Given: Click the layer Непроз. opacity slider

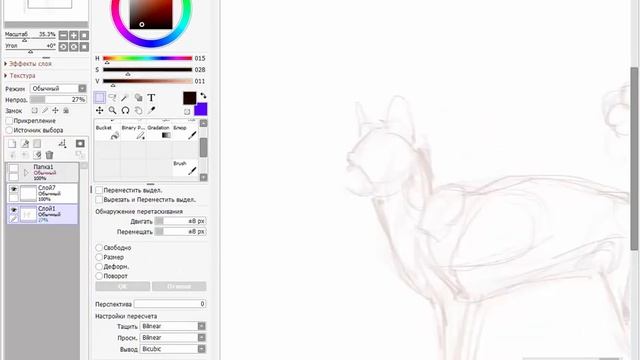Looking at the screenshot, I should [58, 100].
